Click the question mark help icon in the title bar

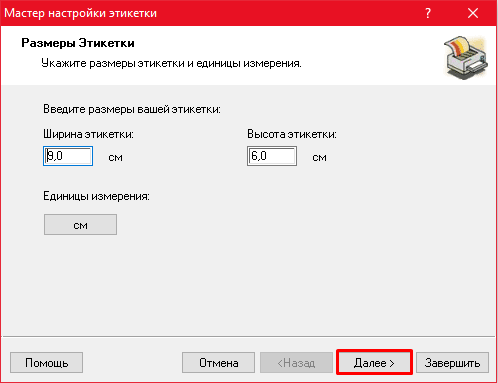(428, 13)
